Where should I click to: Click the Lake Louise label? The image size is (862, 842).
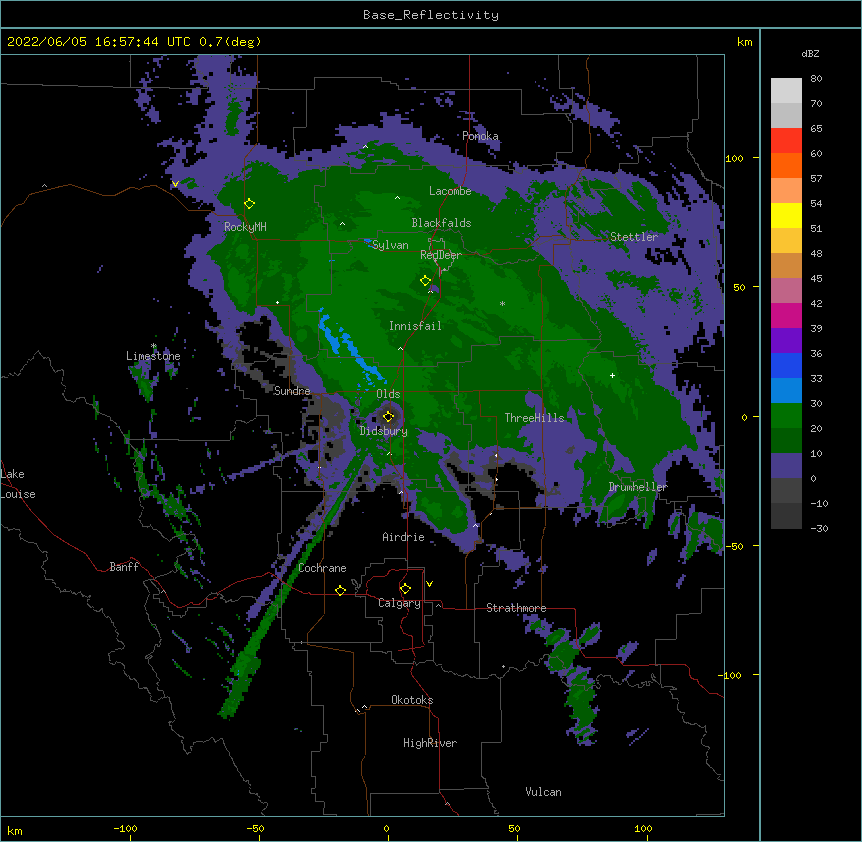click(18, 484)
